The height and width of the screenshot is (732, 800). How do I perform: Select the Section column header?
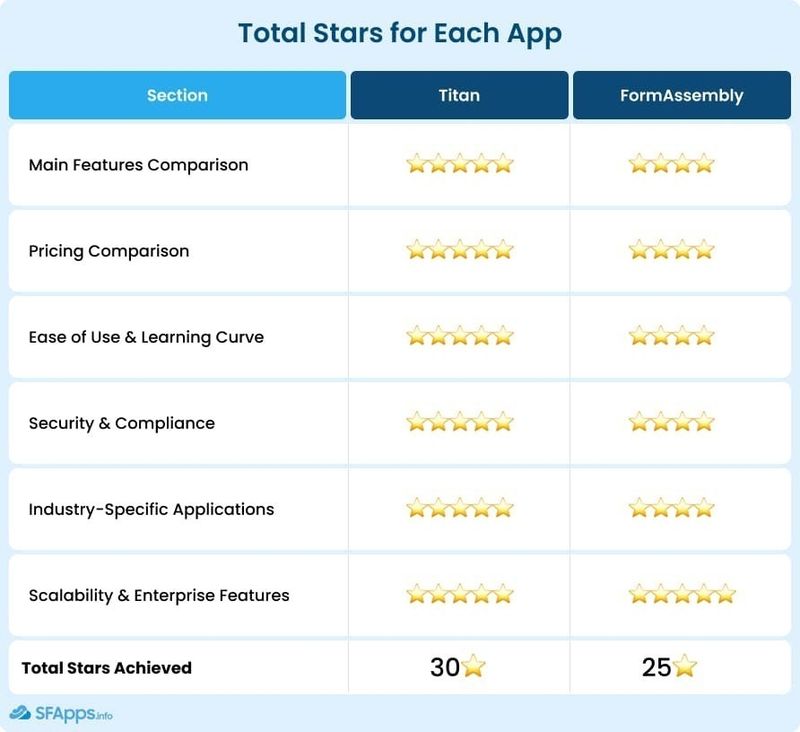click(177, 95)
